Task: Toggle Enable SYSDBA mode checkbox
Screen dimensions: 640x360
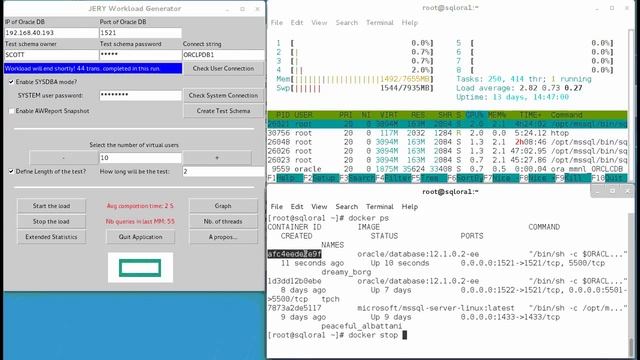Action: 11,82
